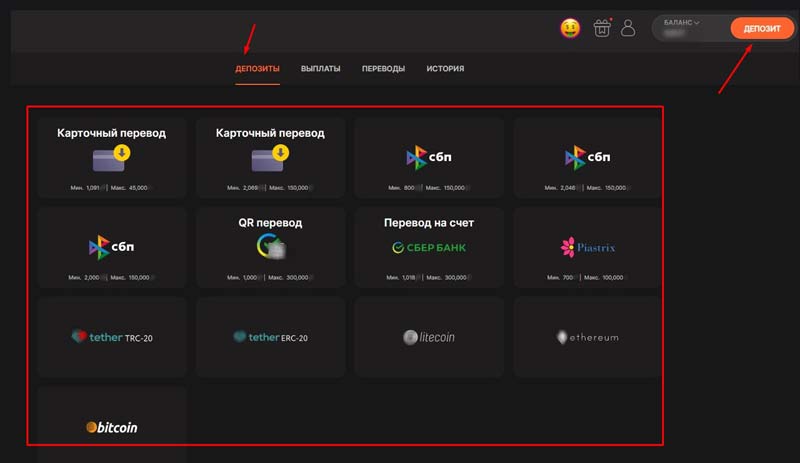Select Tether TRC-20 deposit option
This screenshot has height=463, width=800.
(x=111, y=337)
